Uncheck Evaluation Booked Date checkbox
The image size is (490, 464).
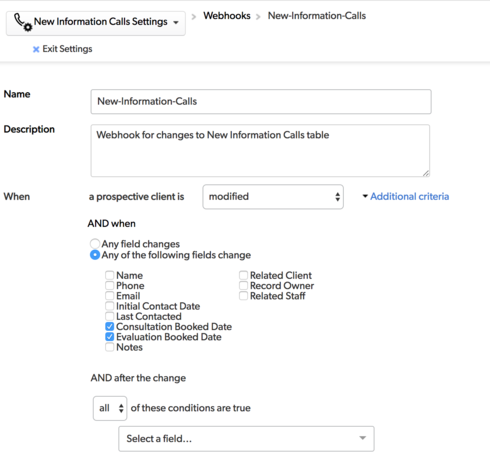(x=110, y=337)
